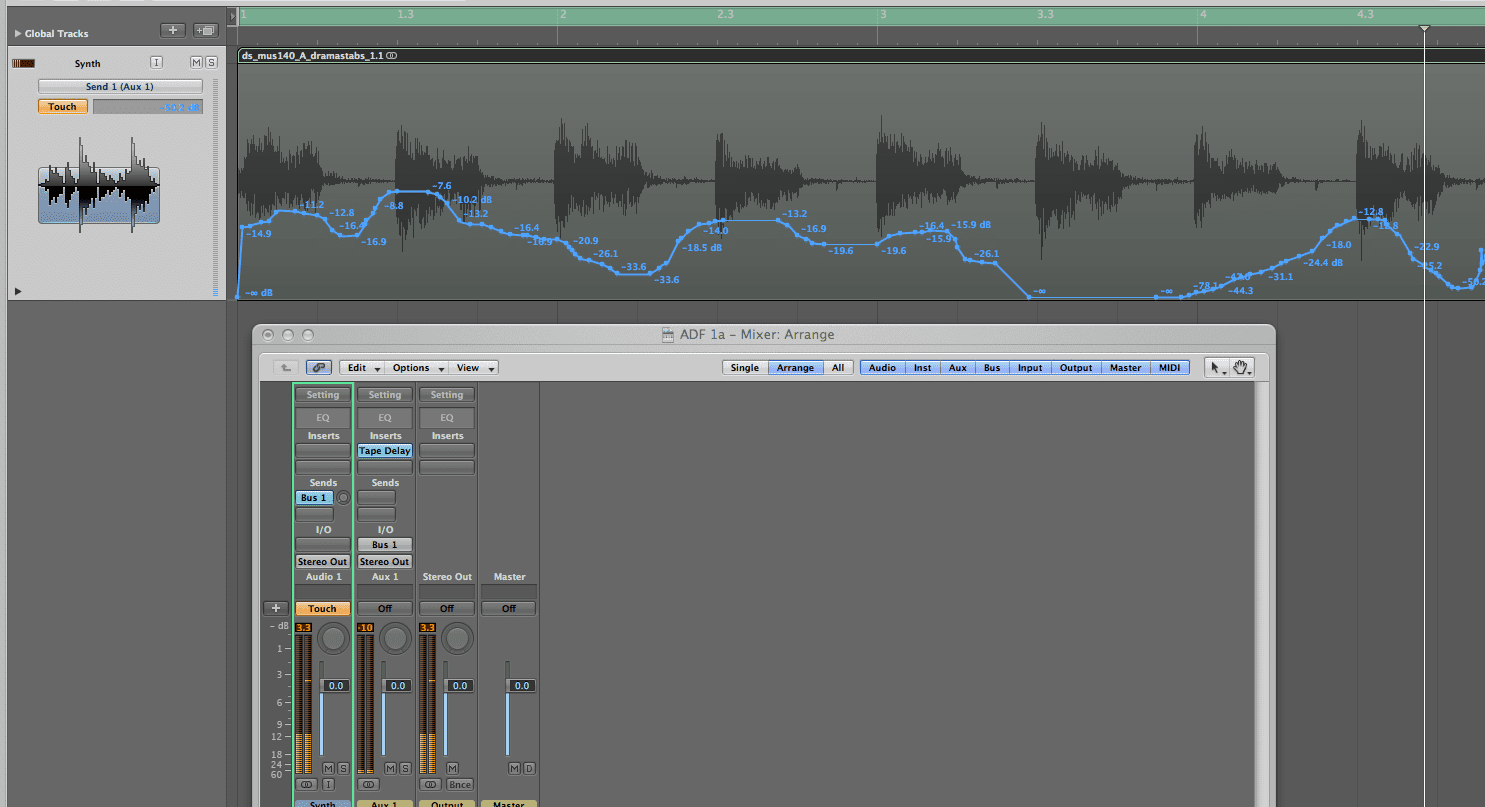This screenshot has width=1485, height=807.
Task: Click the first empty insert slot on Audio 1
Action: pyautogui.click(x=323, y=451)
